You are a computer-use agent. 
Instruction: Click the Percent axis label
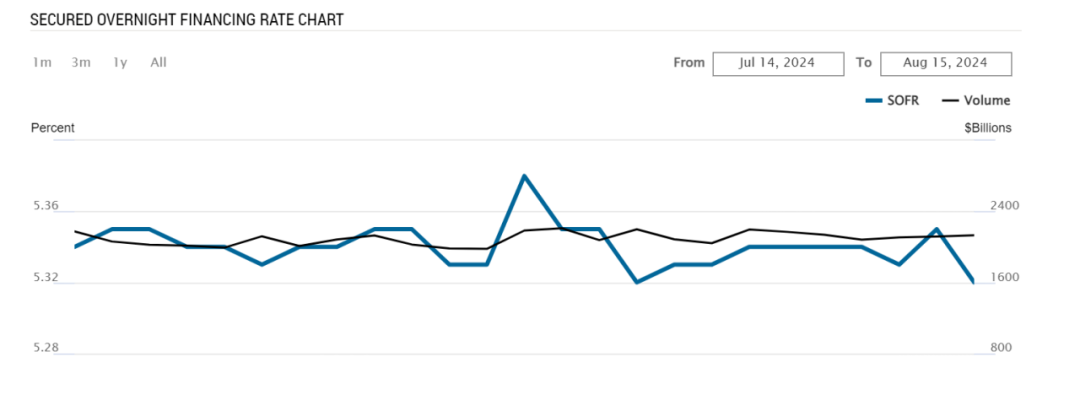pos(53,128)
